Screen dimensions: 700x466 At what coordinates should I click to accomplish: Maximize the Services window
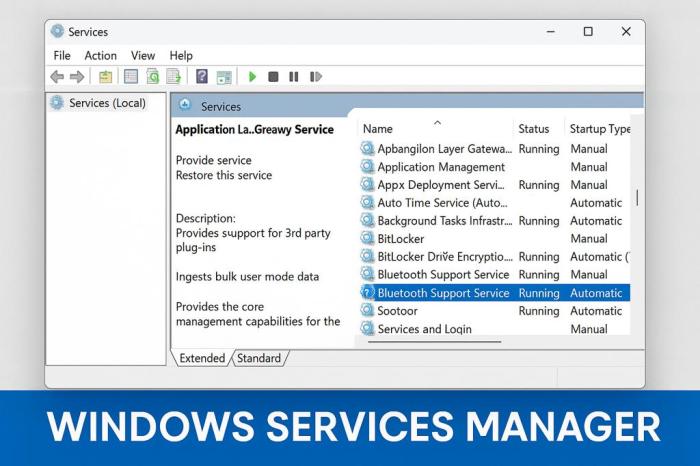coord(588,31)
